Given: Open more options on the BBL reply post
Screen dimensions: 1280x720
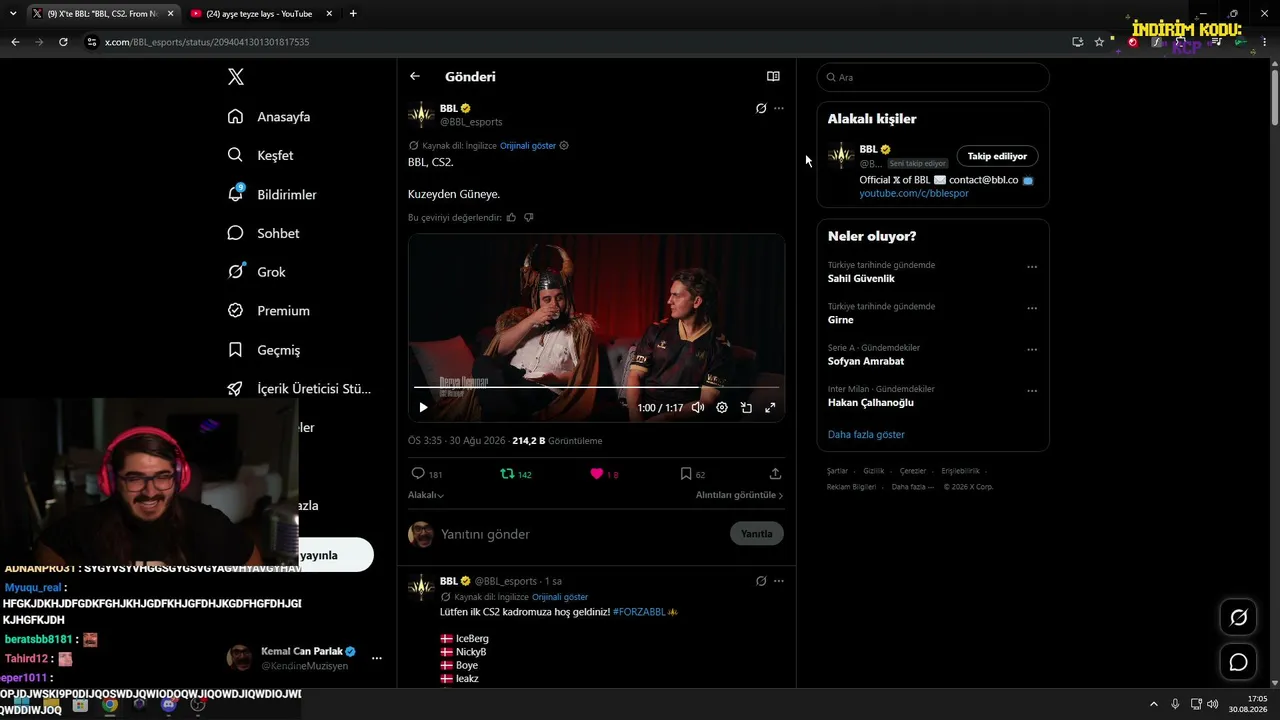Looking at the screenshot, I should pyautogui.click(x=779, y=581).
